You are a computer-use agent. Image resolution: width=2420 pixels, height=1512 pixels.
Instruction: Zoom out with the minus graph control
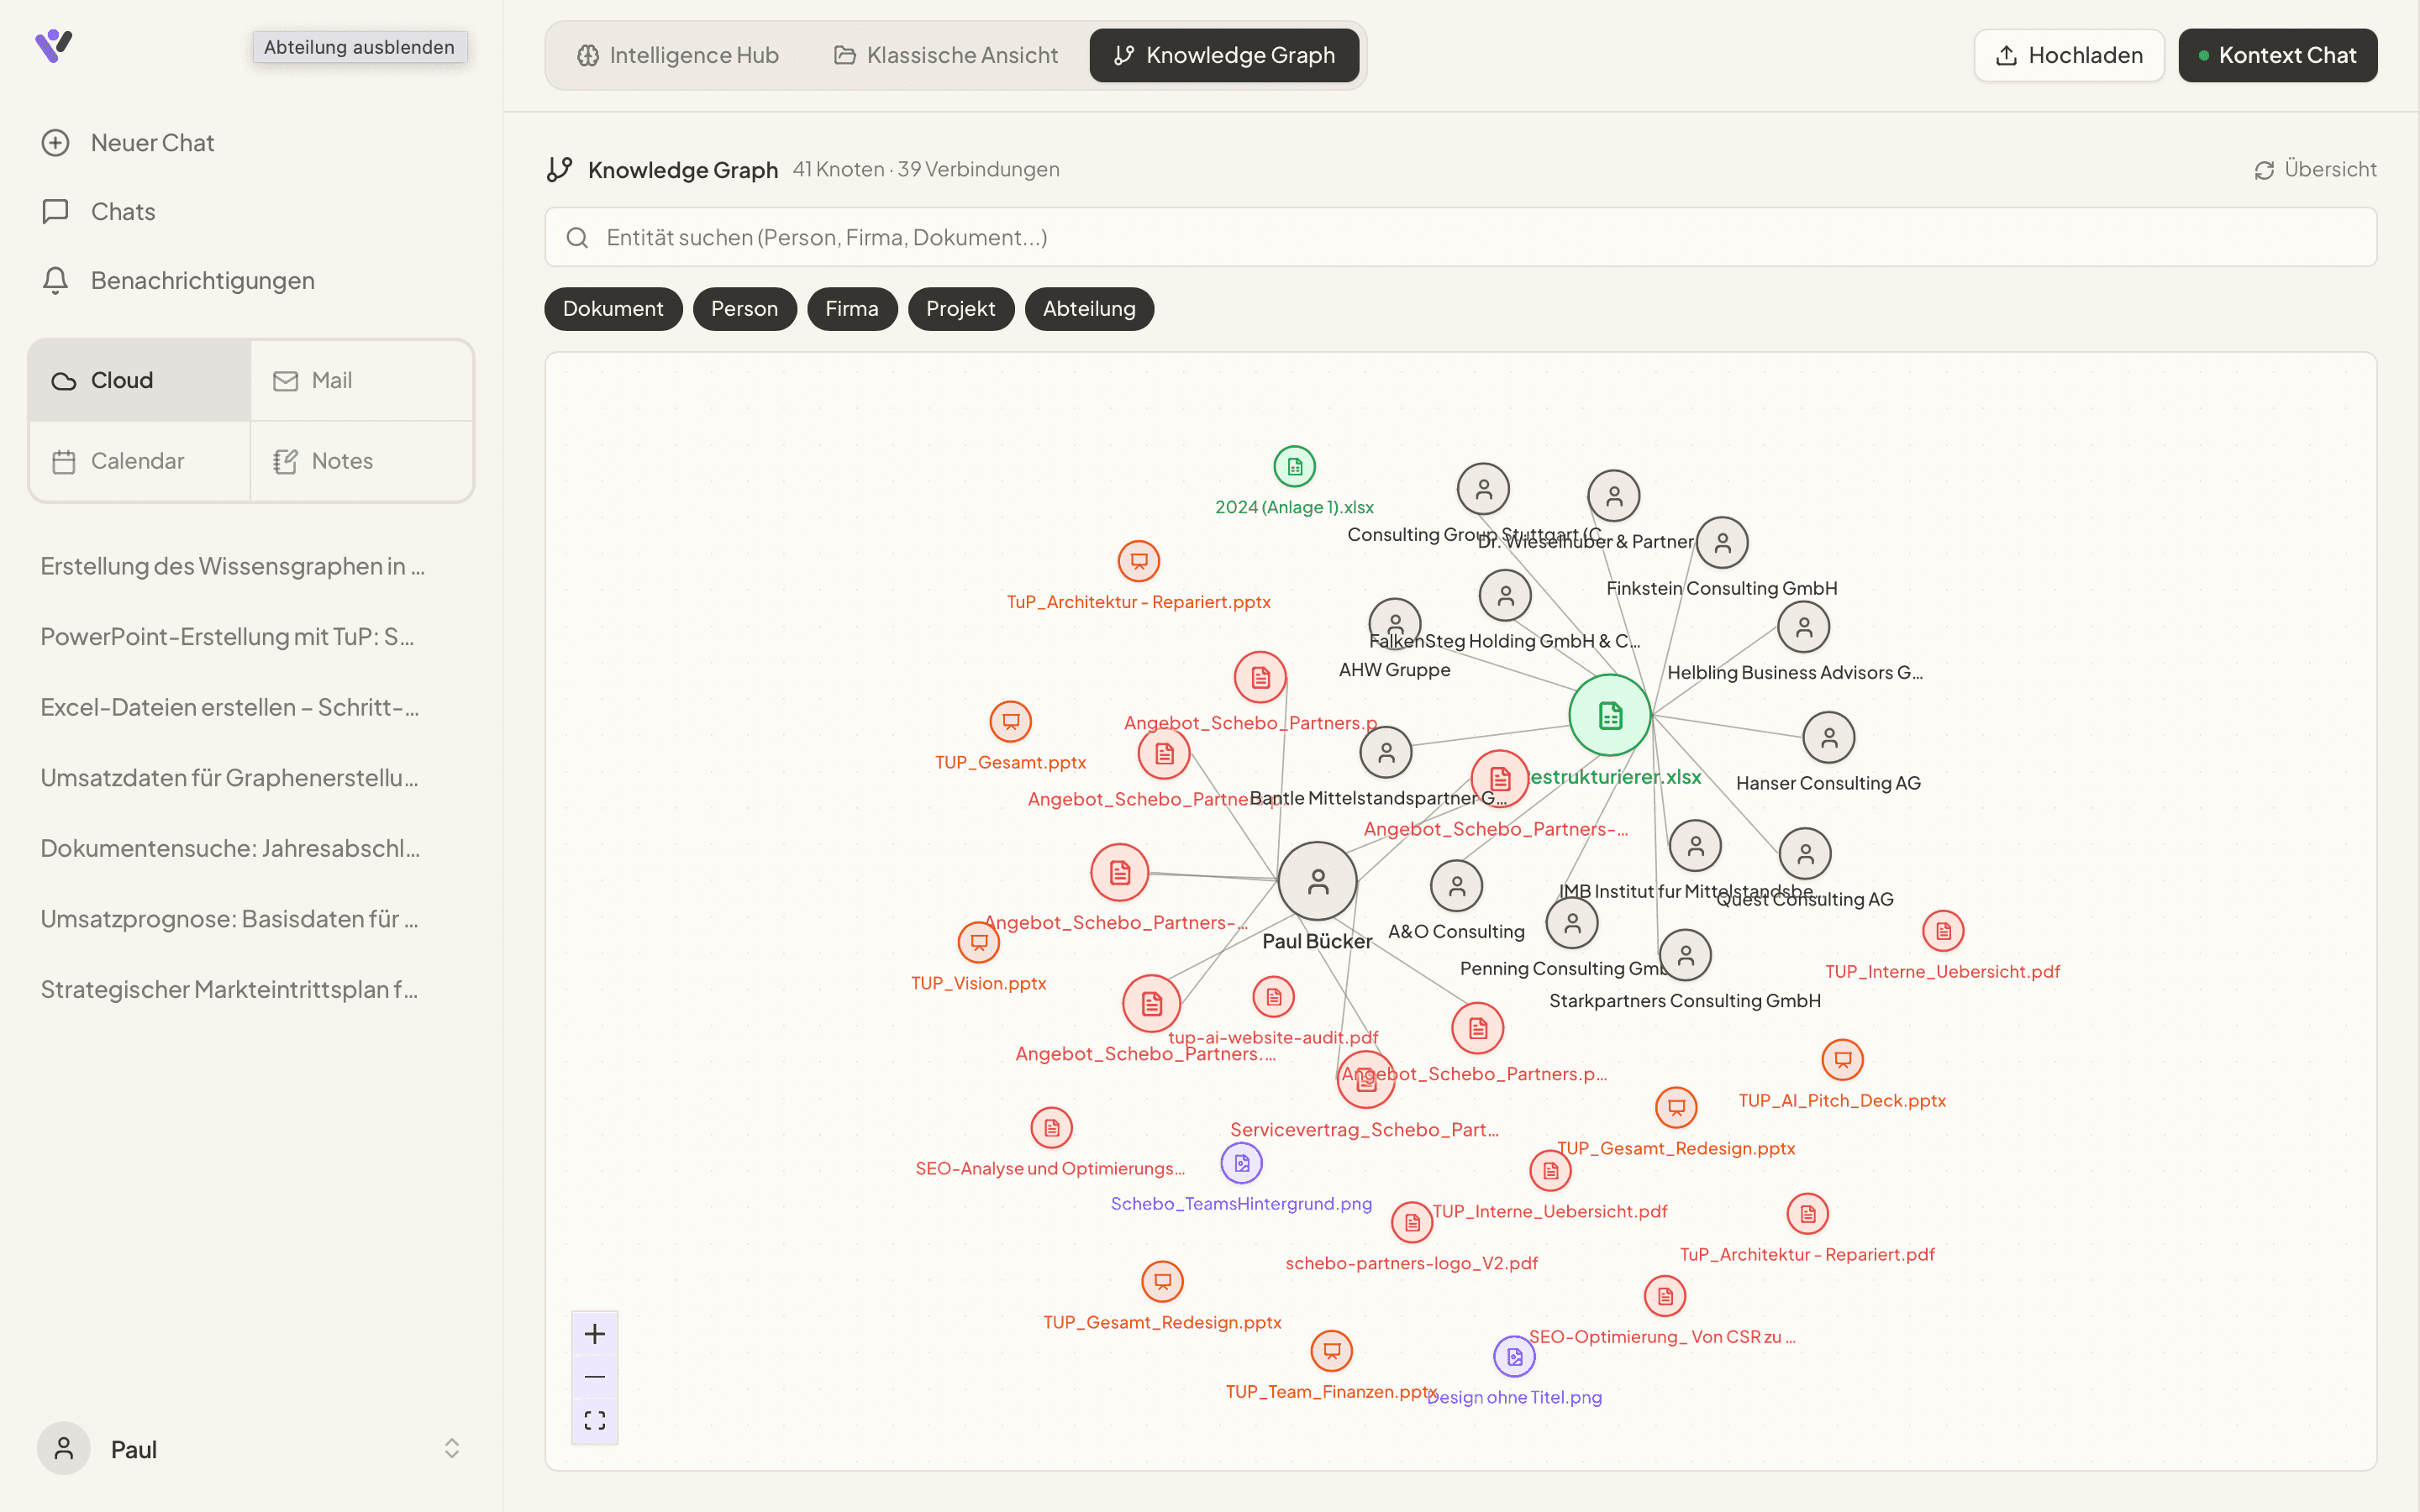point(594,1377)
